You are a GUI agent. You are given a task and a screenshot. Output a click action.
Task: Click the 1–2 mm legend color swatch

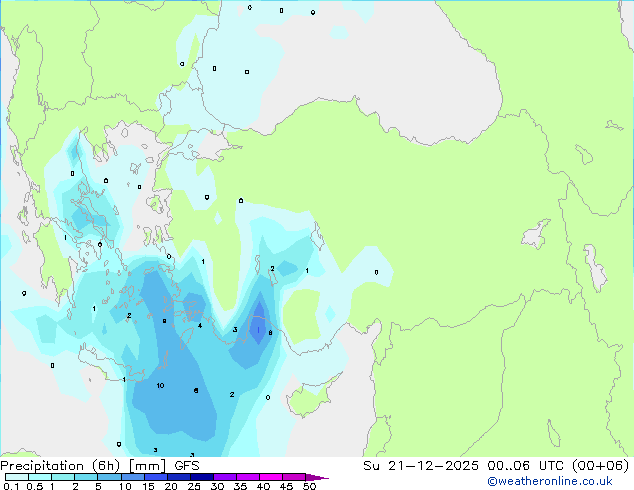coord(63,477)
